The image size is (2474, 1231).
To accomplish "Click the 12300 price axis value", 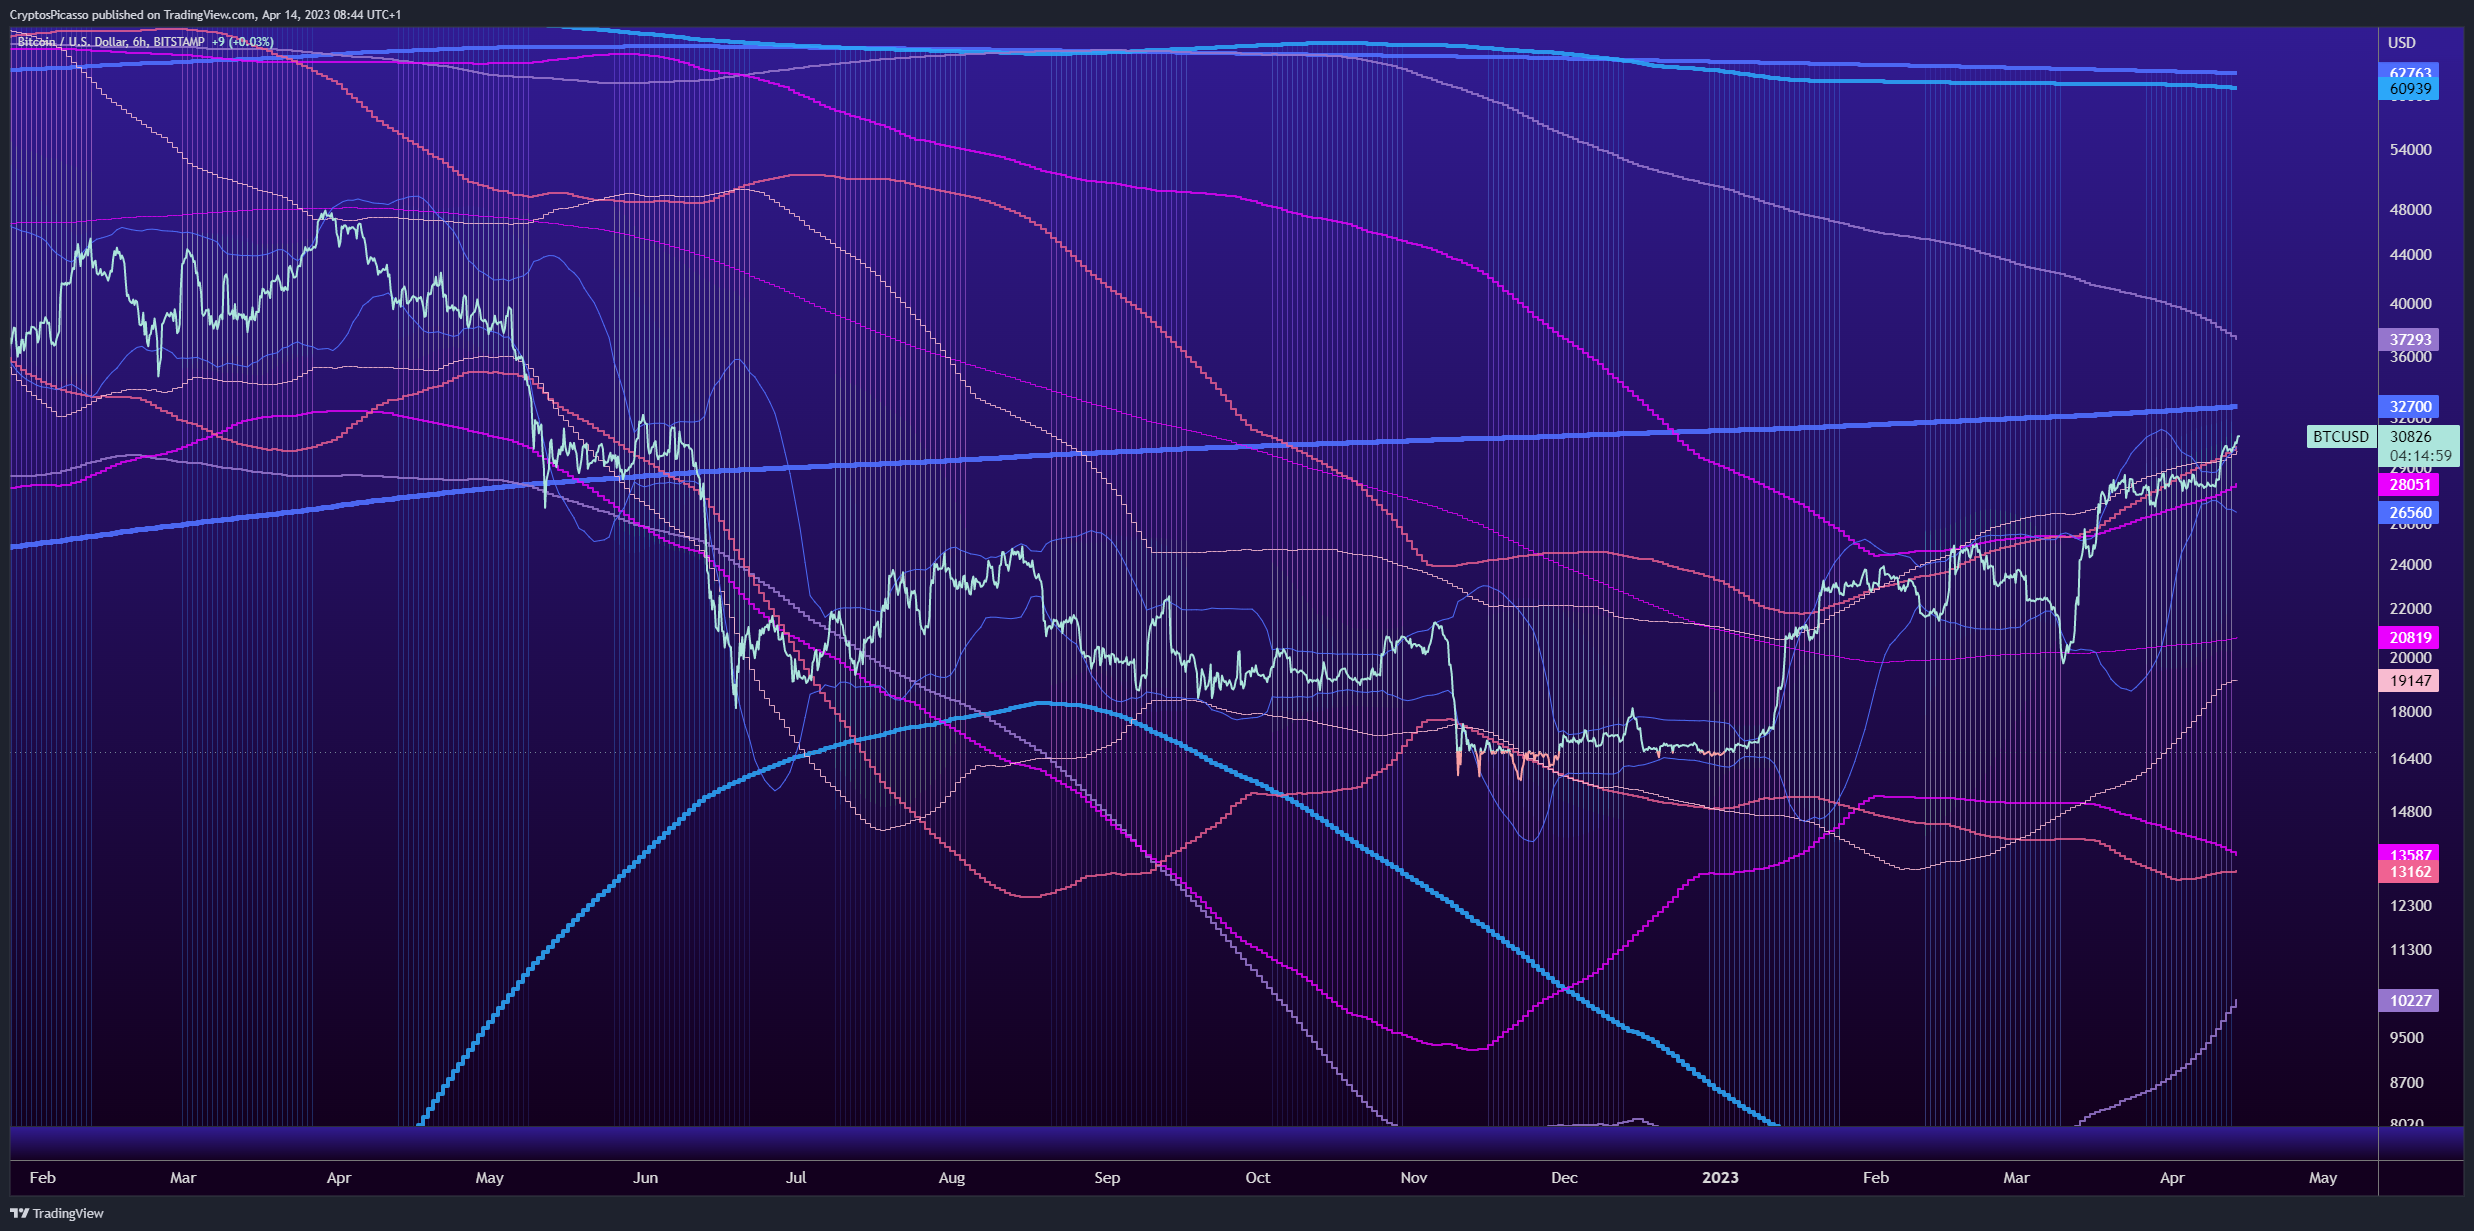I will coord(2410,905).
